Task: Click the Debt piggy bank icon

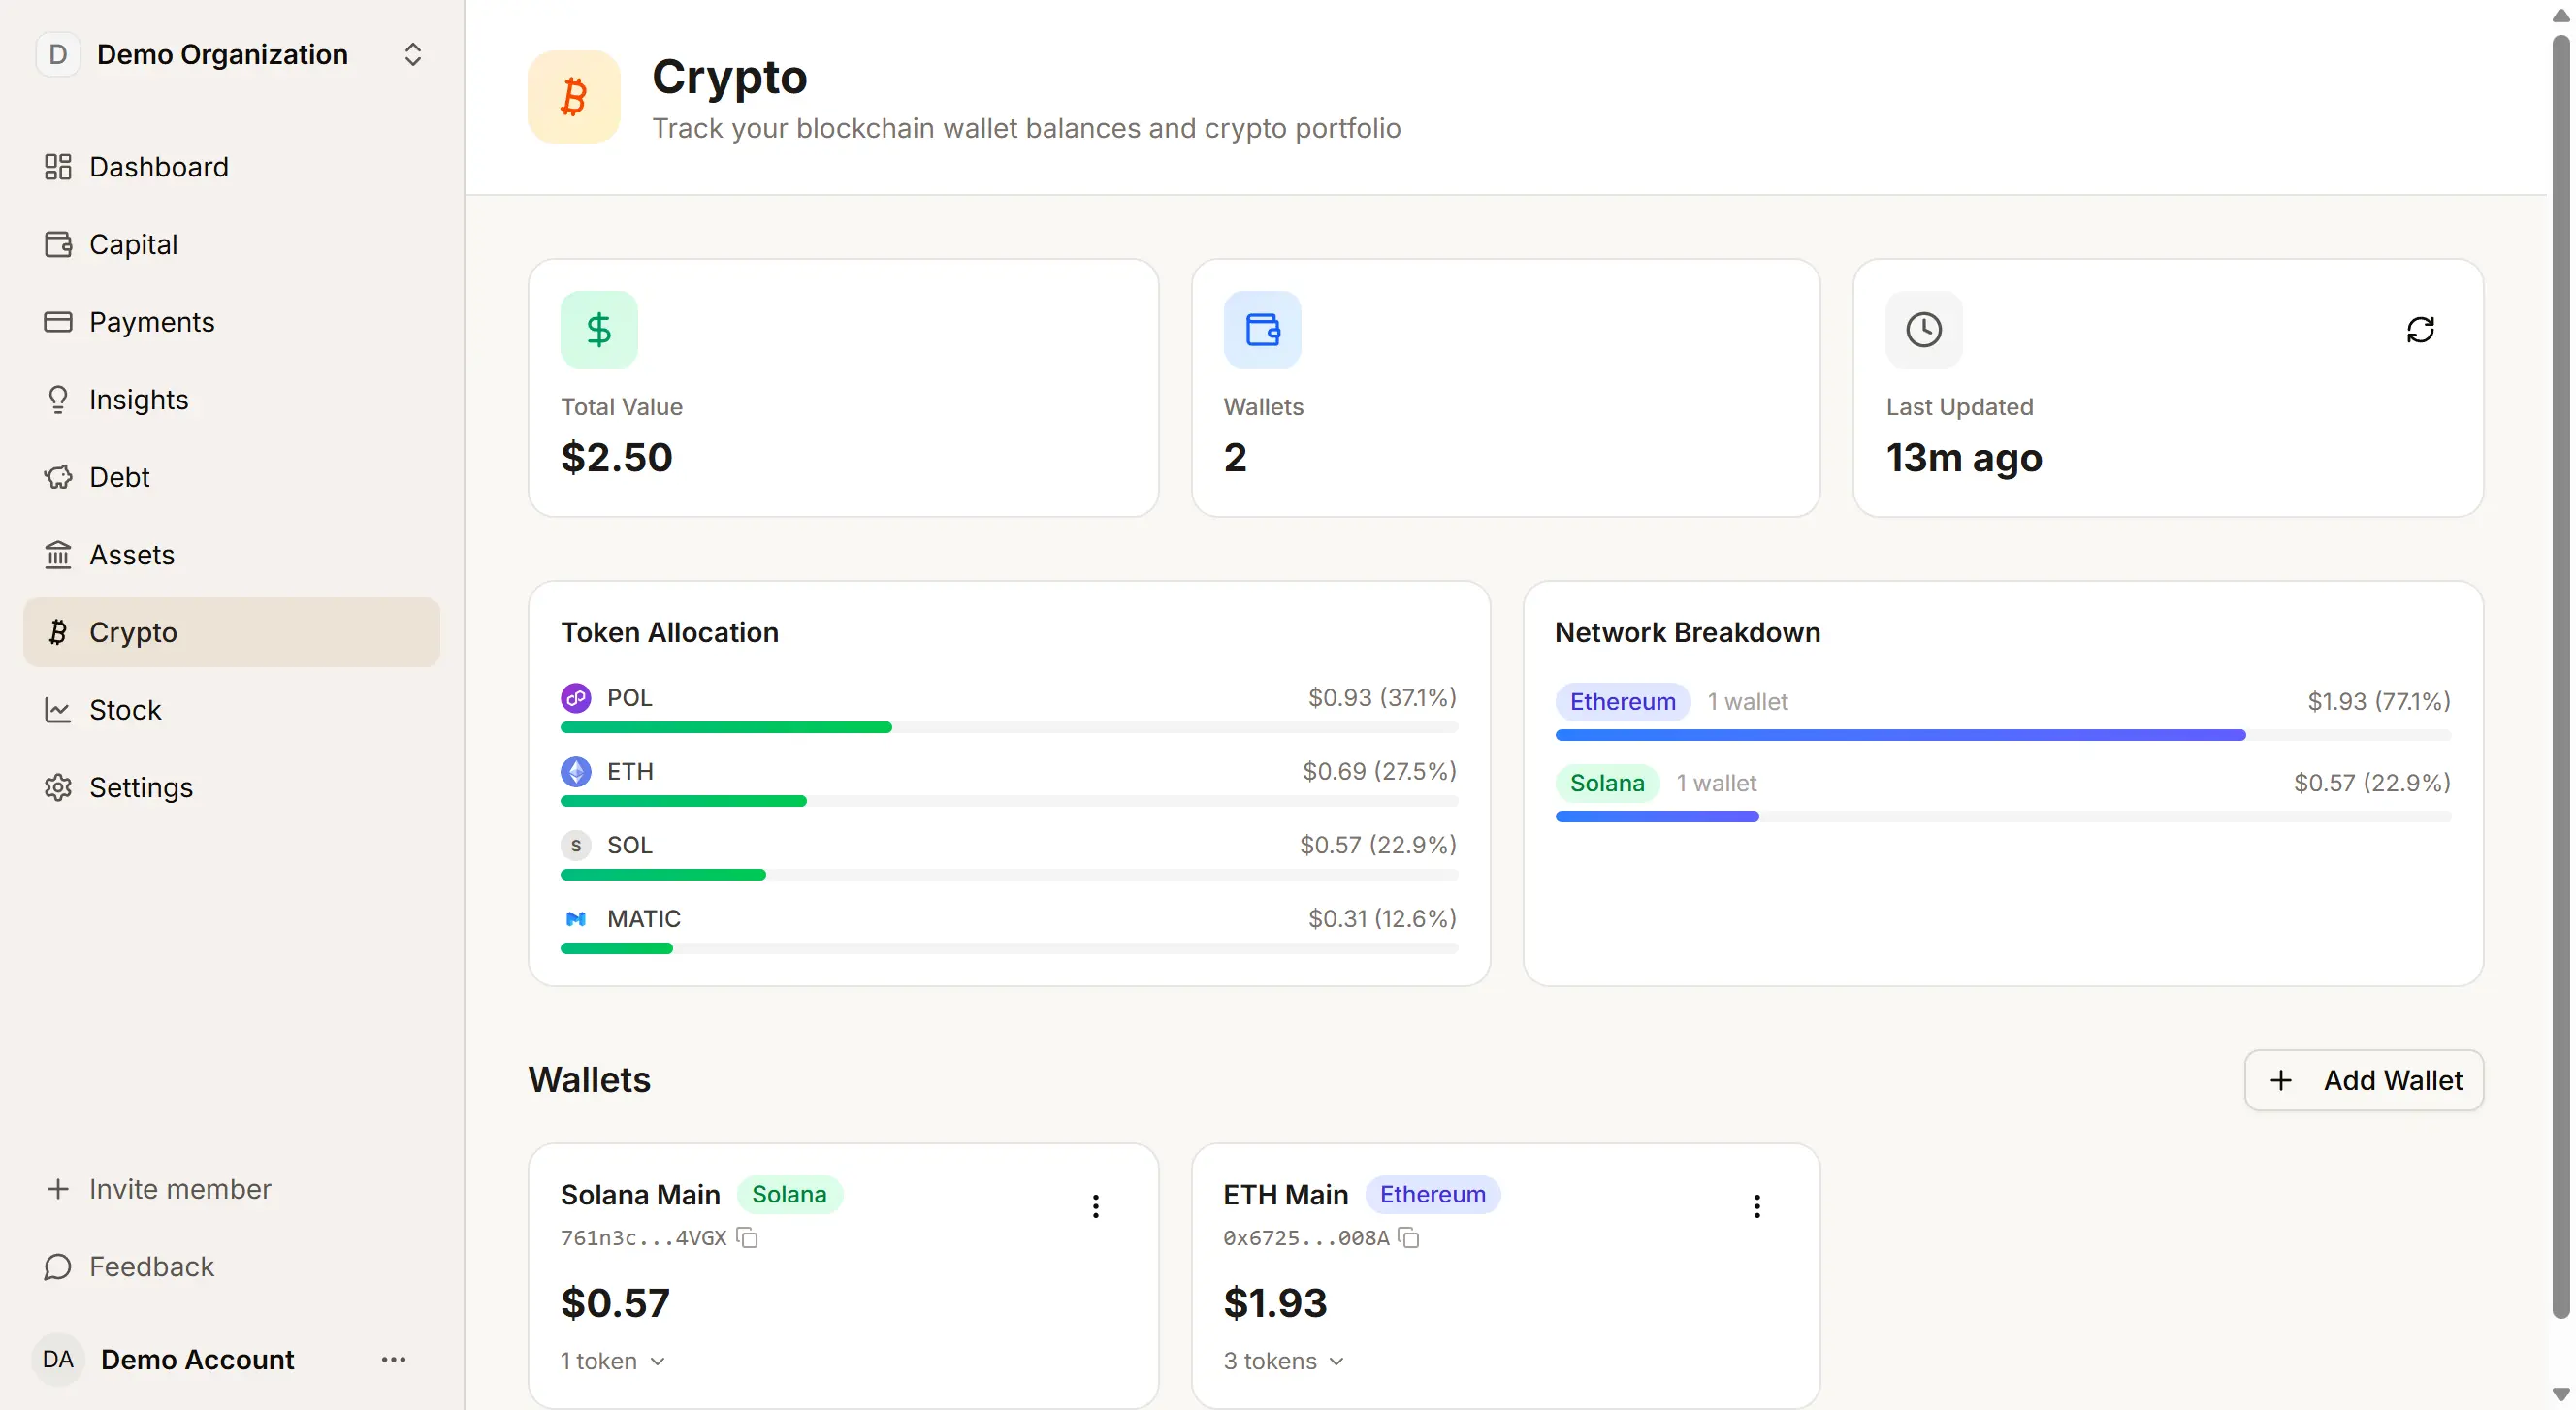Action: point(58,477)
